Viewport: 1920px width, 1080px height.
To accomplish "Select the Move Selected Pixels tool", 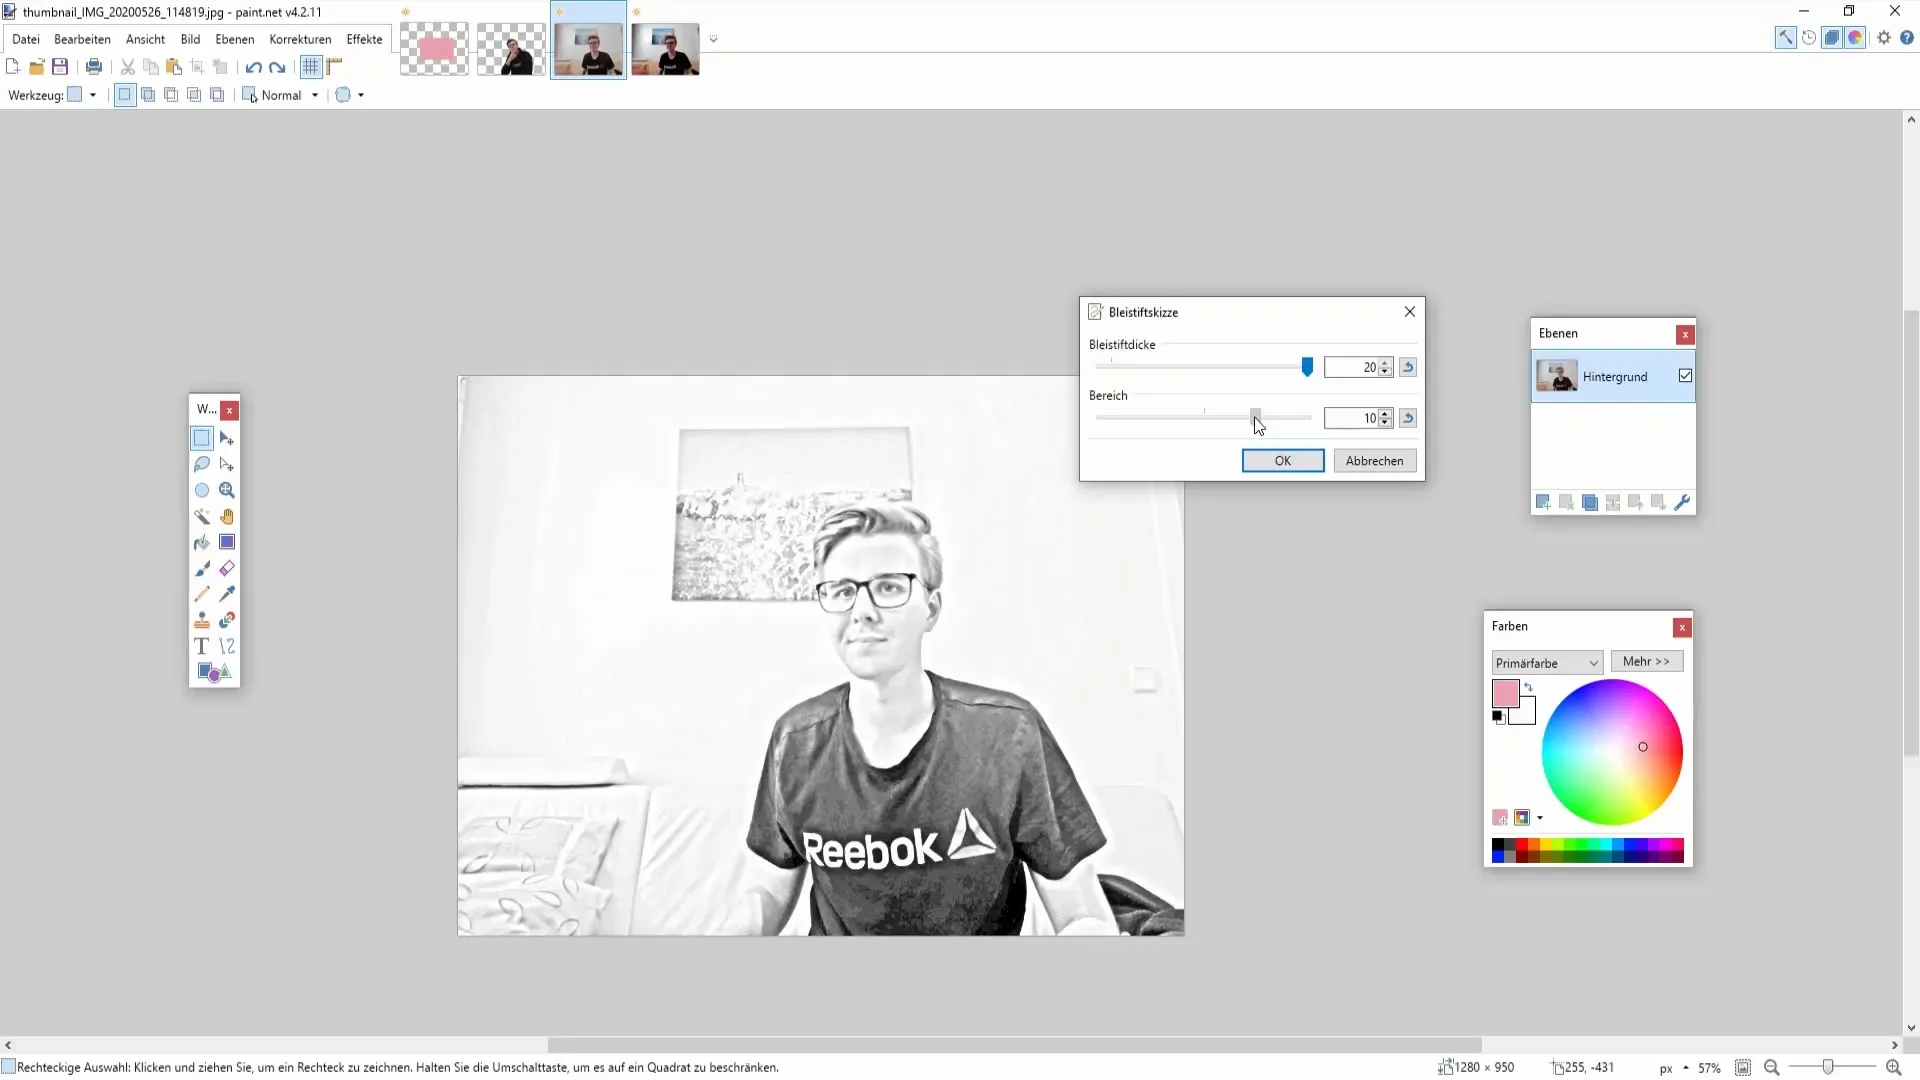I will [227, 438].
